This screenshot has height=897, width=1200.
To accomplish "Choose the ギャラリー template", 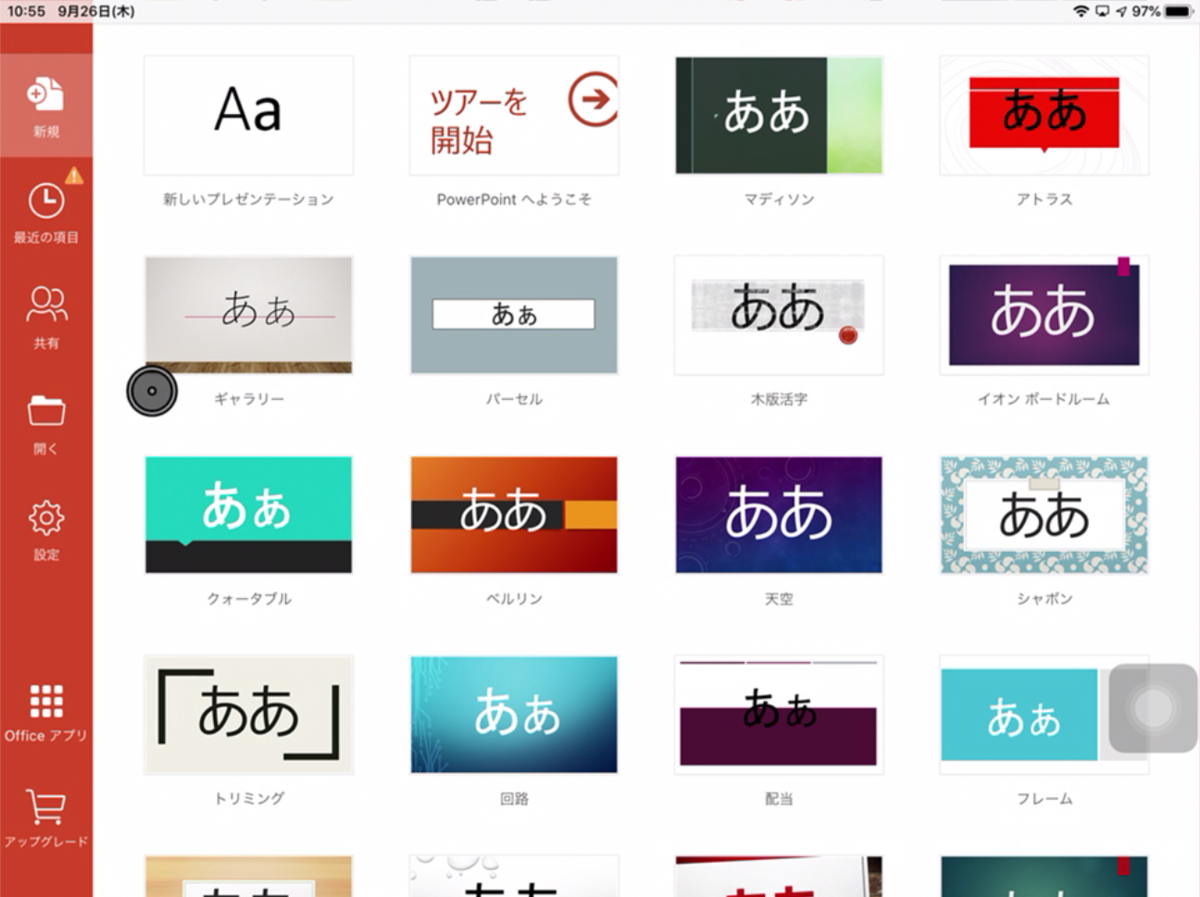I will pos(249,315).
